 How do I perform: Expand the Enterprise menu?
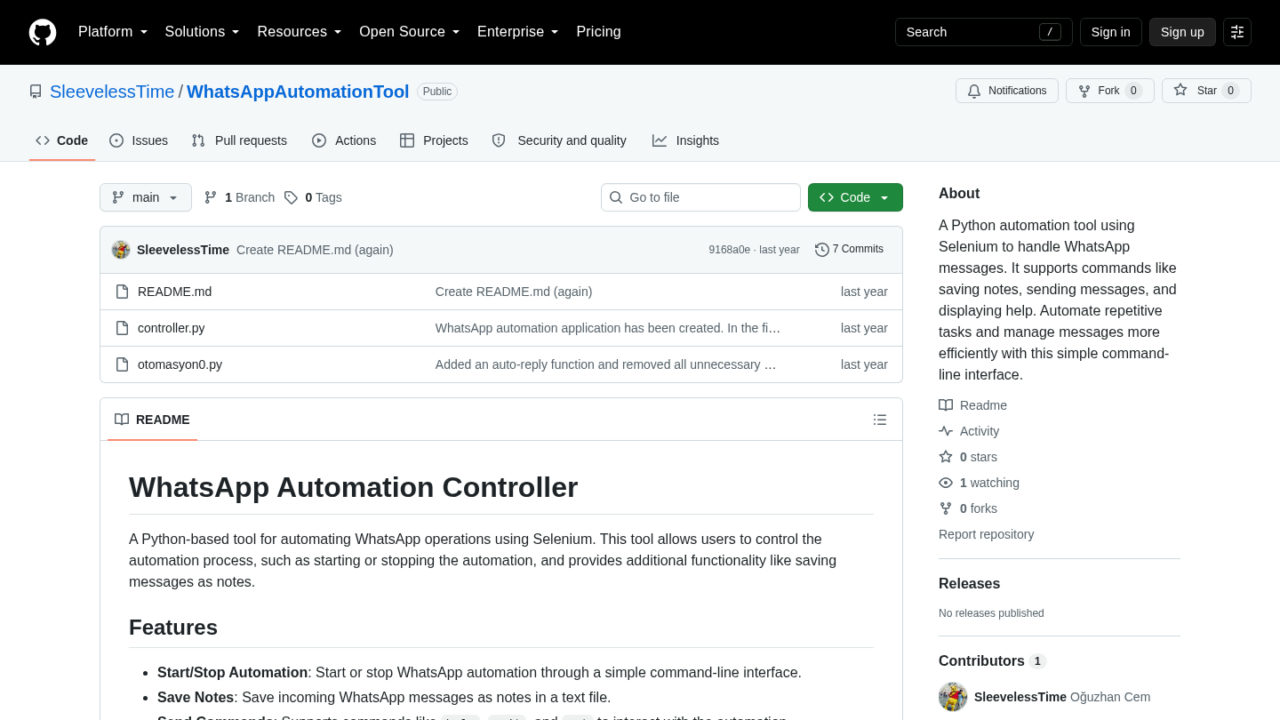click(518, 32)
